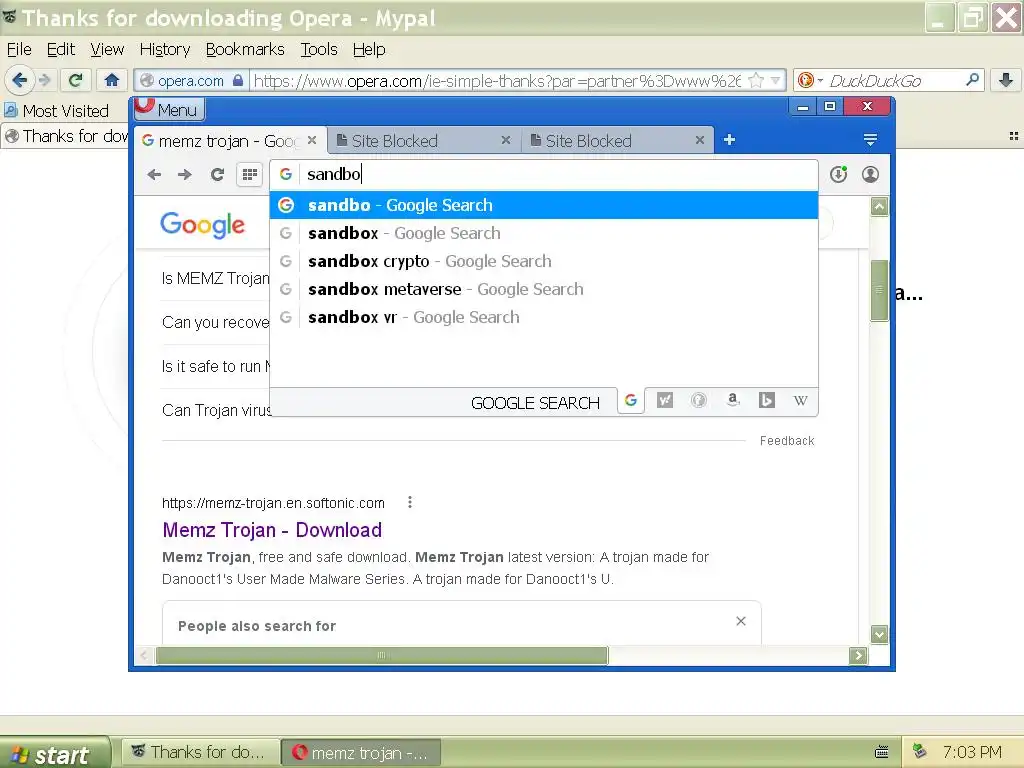This screenshot has width=1024, height=768.
Task: Click the Opera address field with 'sandbo'
Action: 543,174
